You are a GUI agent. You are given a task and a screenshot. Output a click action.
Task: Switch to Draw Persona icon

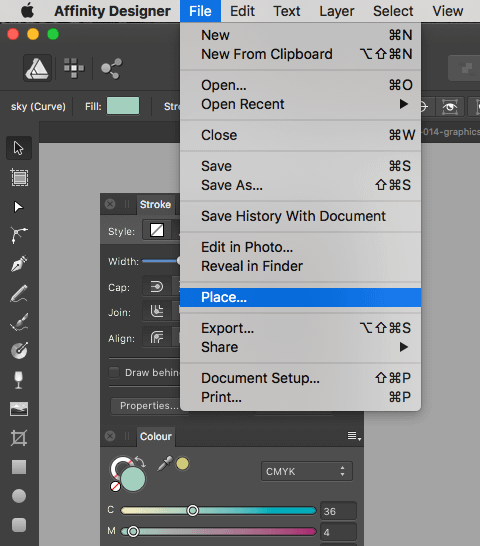point(37,68)
